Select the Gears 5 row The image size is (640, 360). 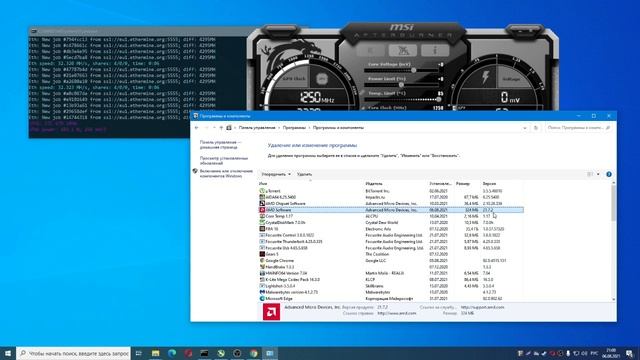tap(391, 254)
